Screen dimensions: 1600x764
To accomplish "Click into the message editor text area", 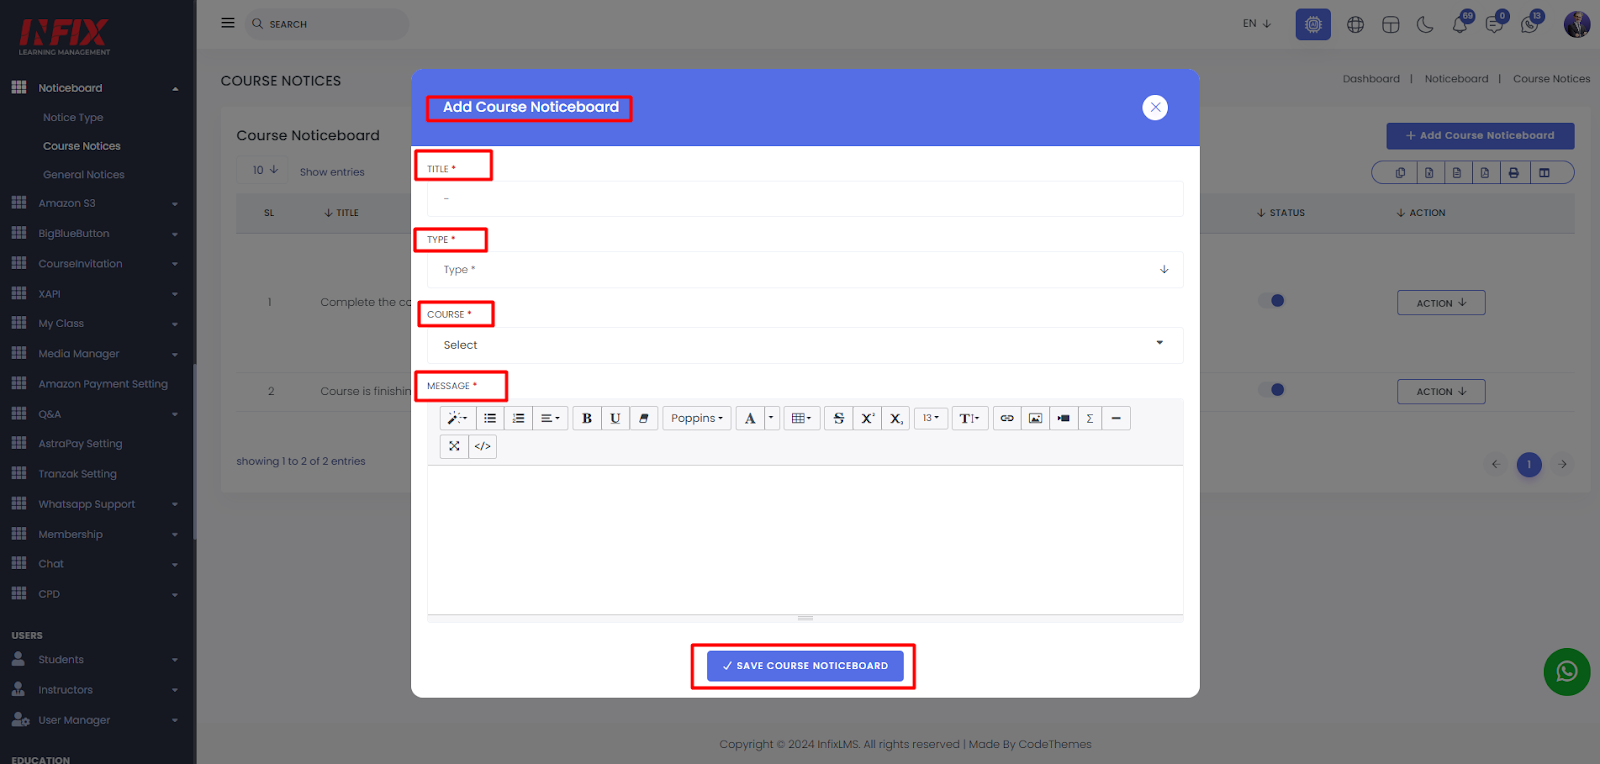I will 805,540.
